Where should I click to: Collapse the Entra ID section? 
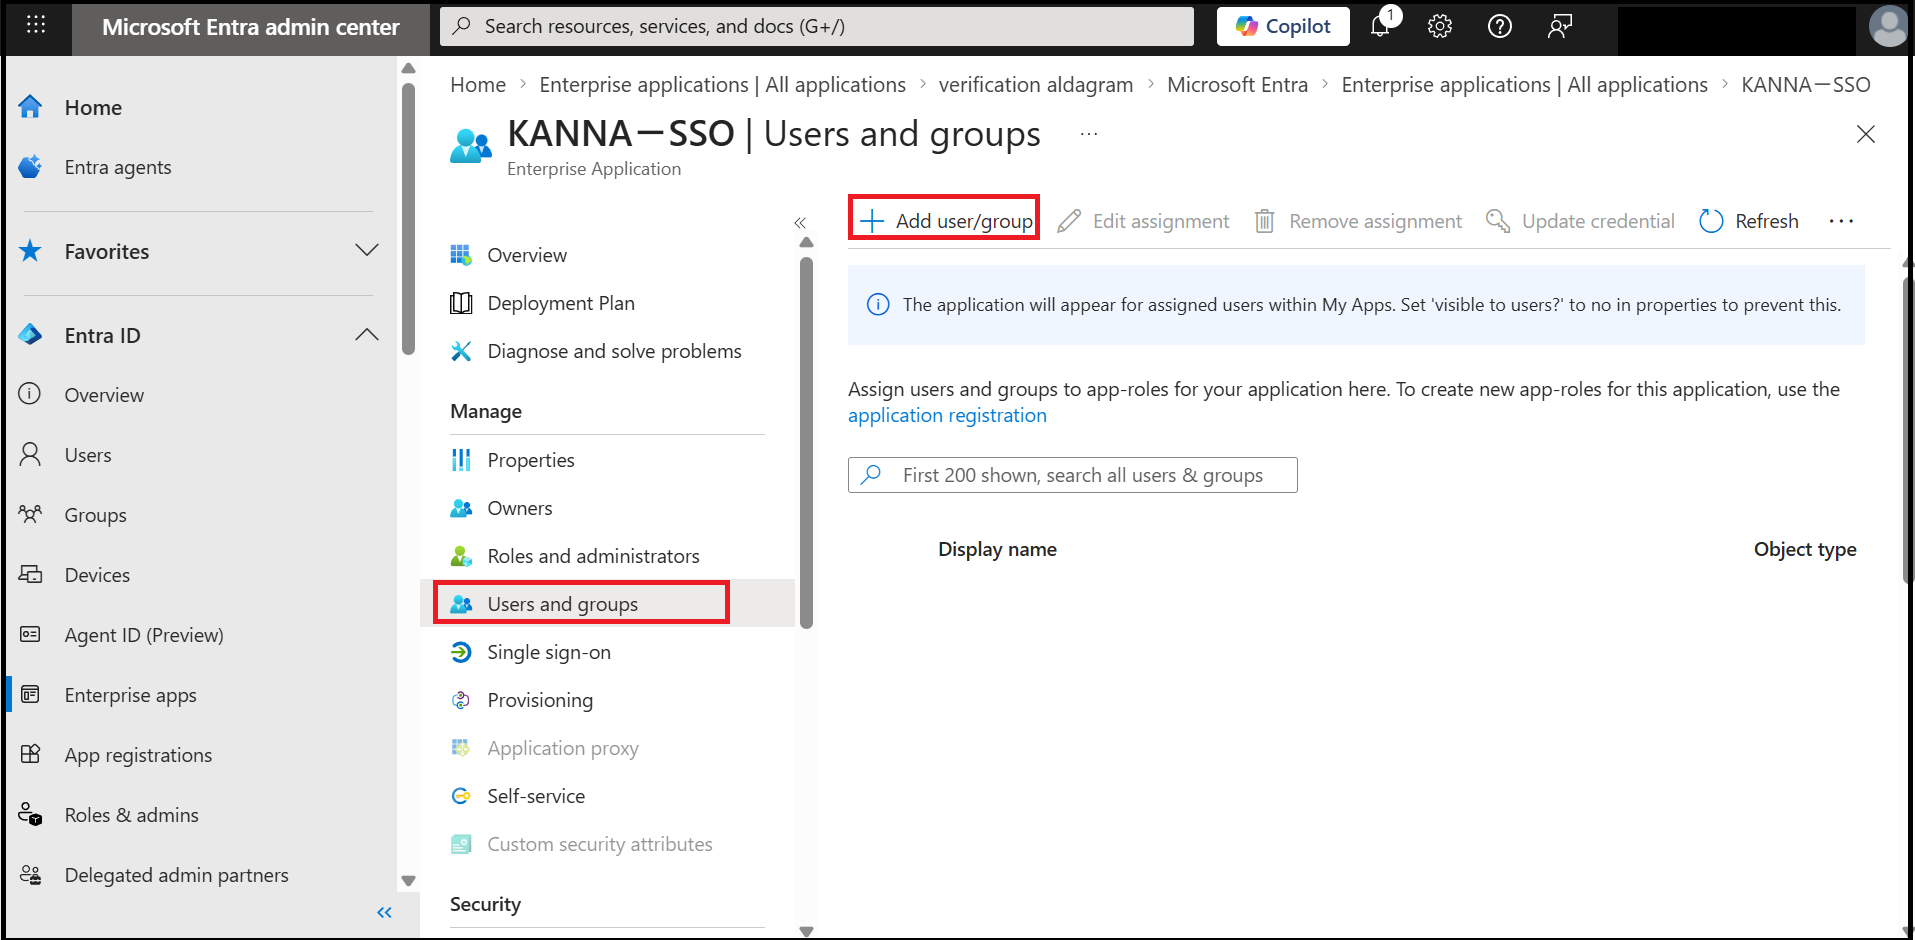coord(367,335)
